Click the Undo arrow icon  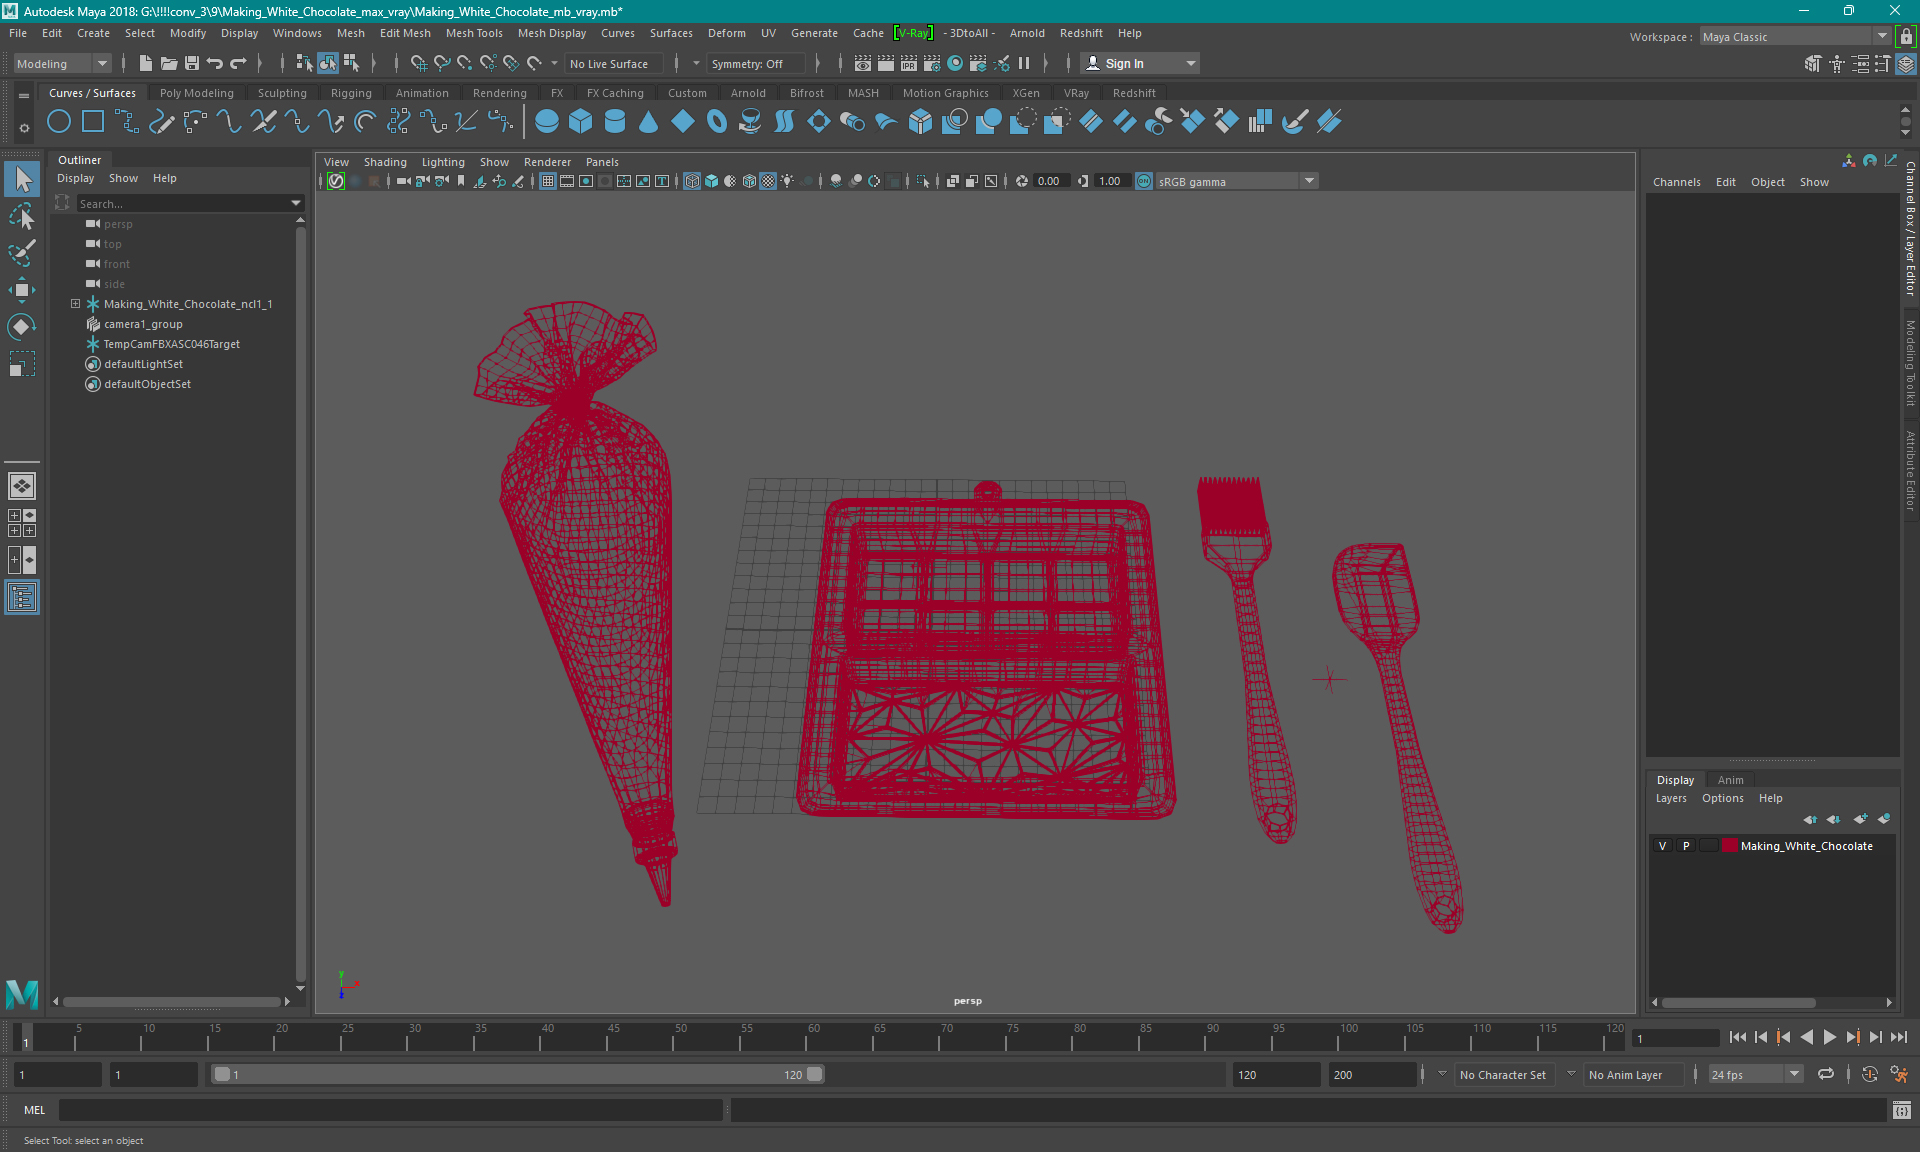point(215,63)
